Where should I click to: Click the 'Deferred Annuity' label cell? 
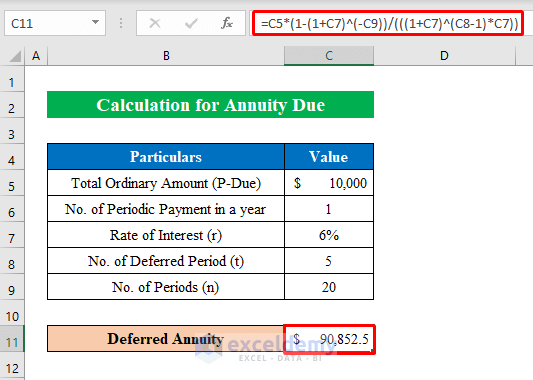click(166, 339)
